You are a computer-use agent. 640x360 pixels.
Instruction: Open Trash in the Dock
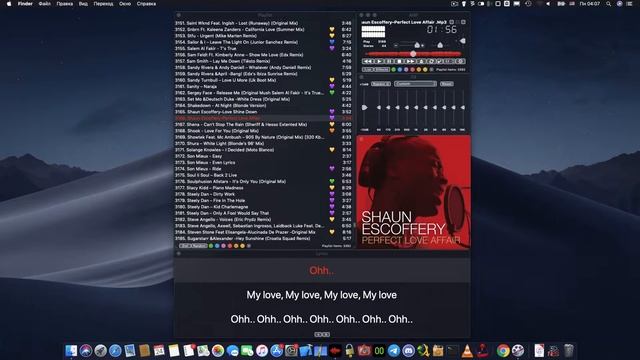[569, 351]
